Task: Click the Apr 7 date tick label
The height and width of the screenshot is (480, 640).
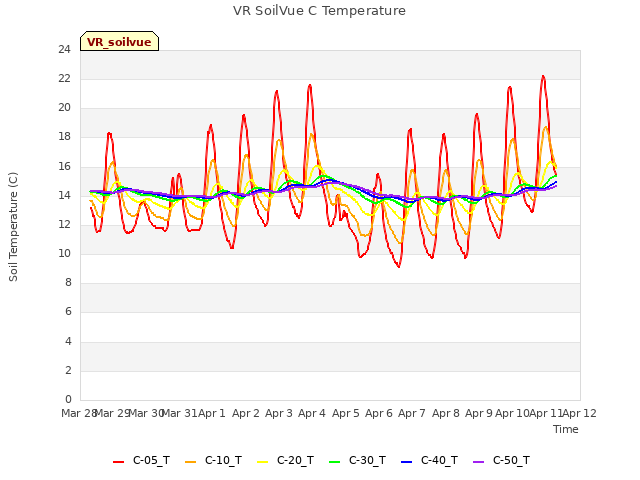Action: (x=412, y=413)
